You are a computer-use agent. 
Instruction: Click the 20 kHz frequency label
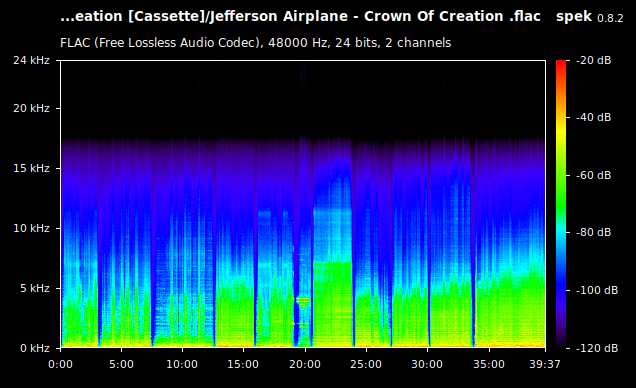pos(31,108)
